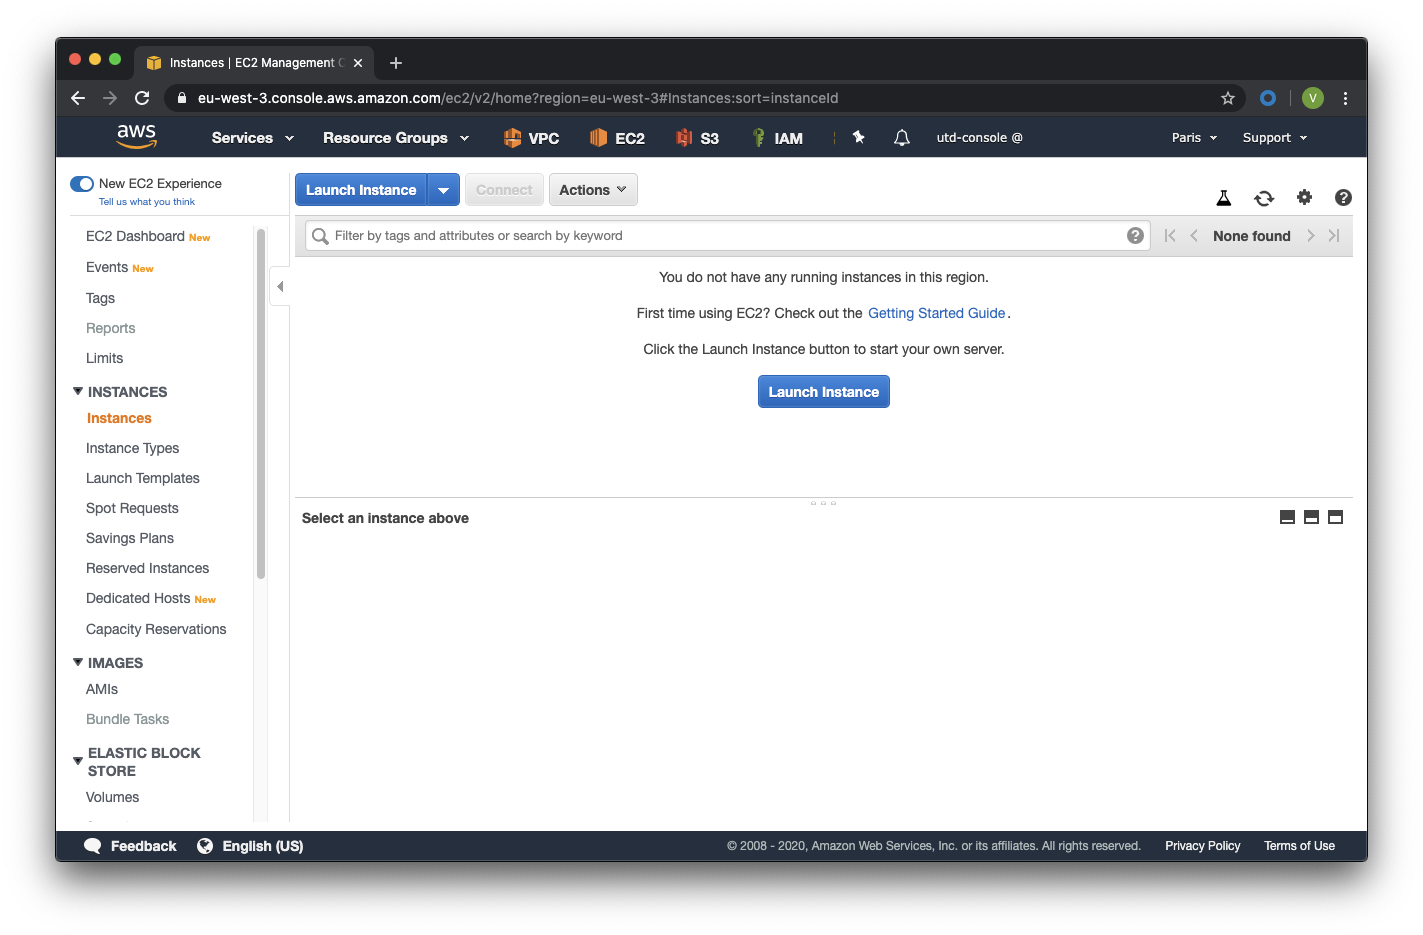Open the EC2 shortcut in top bar
The image size is (1423, 935).
(x=617, y=138)
